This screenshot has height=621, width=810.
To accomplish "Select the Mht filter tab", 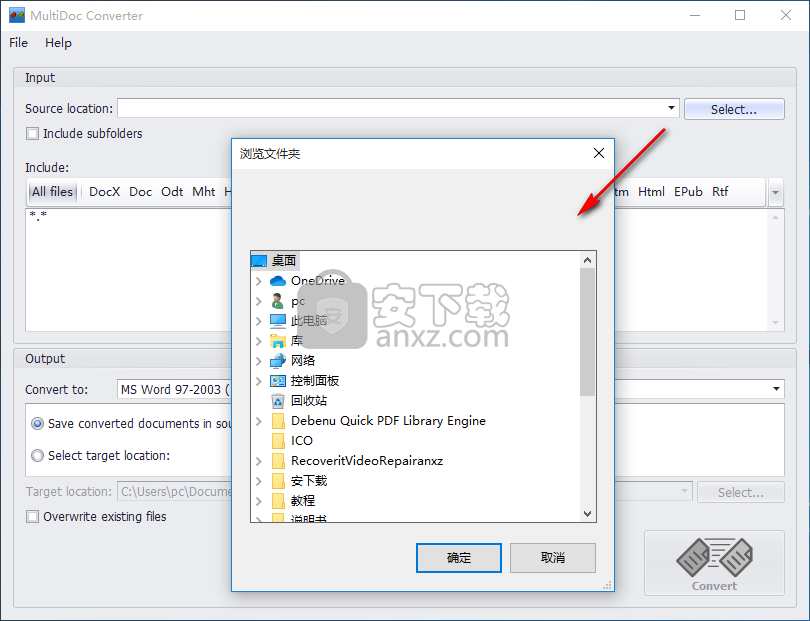I will pyautogui.click(x=204, y=192).
